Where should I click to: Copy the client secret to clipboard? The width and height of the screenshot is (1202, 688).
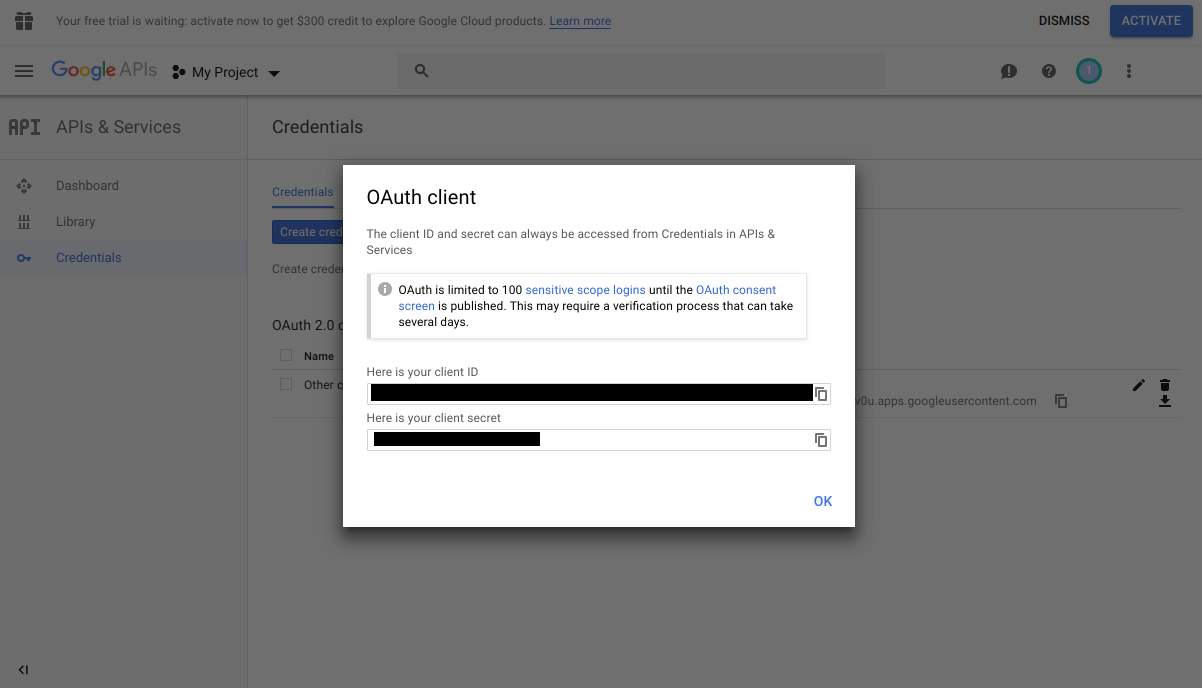point(820,439)
